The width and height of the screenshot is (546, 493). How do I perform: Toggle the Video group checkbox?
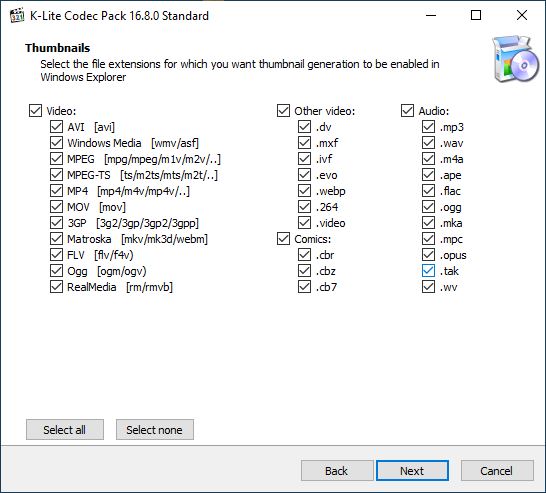click(x=36, y=111)
